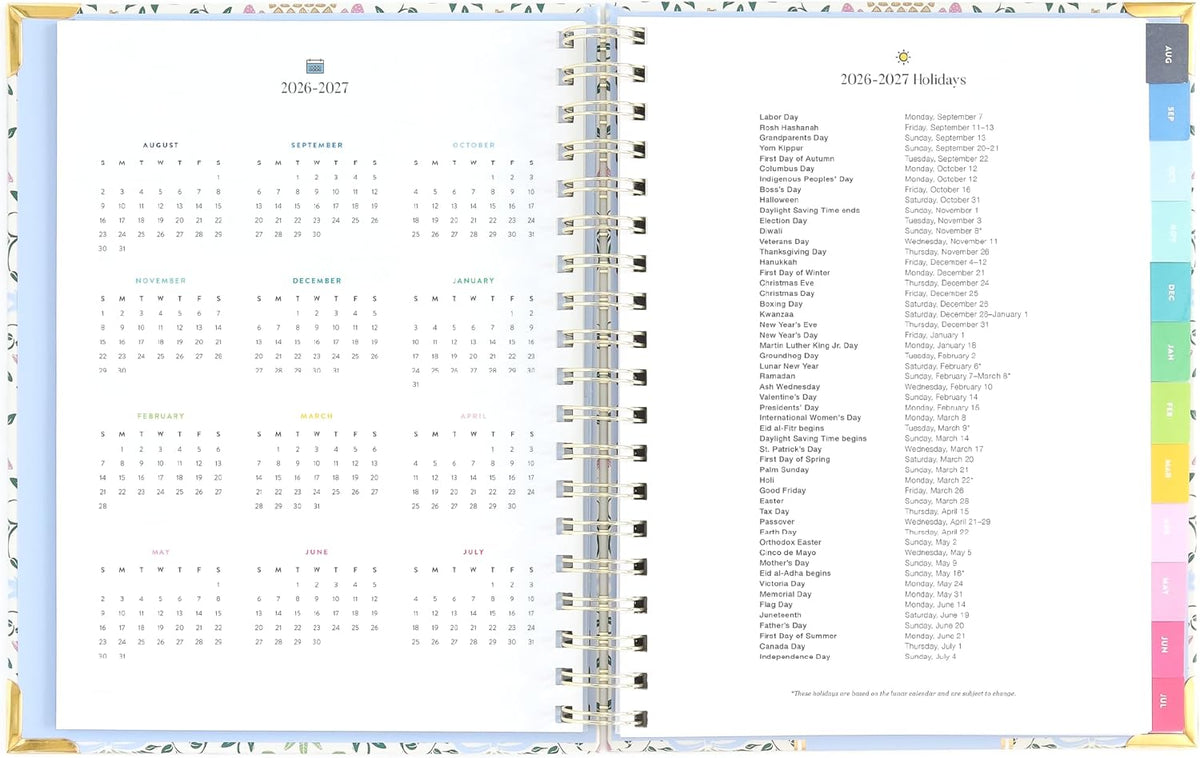This screenshot has width=1200, height=758.
Task: Click the calendar icon above the 2026-2027 heading
Action: click(x=315, y=66)
